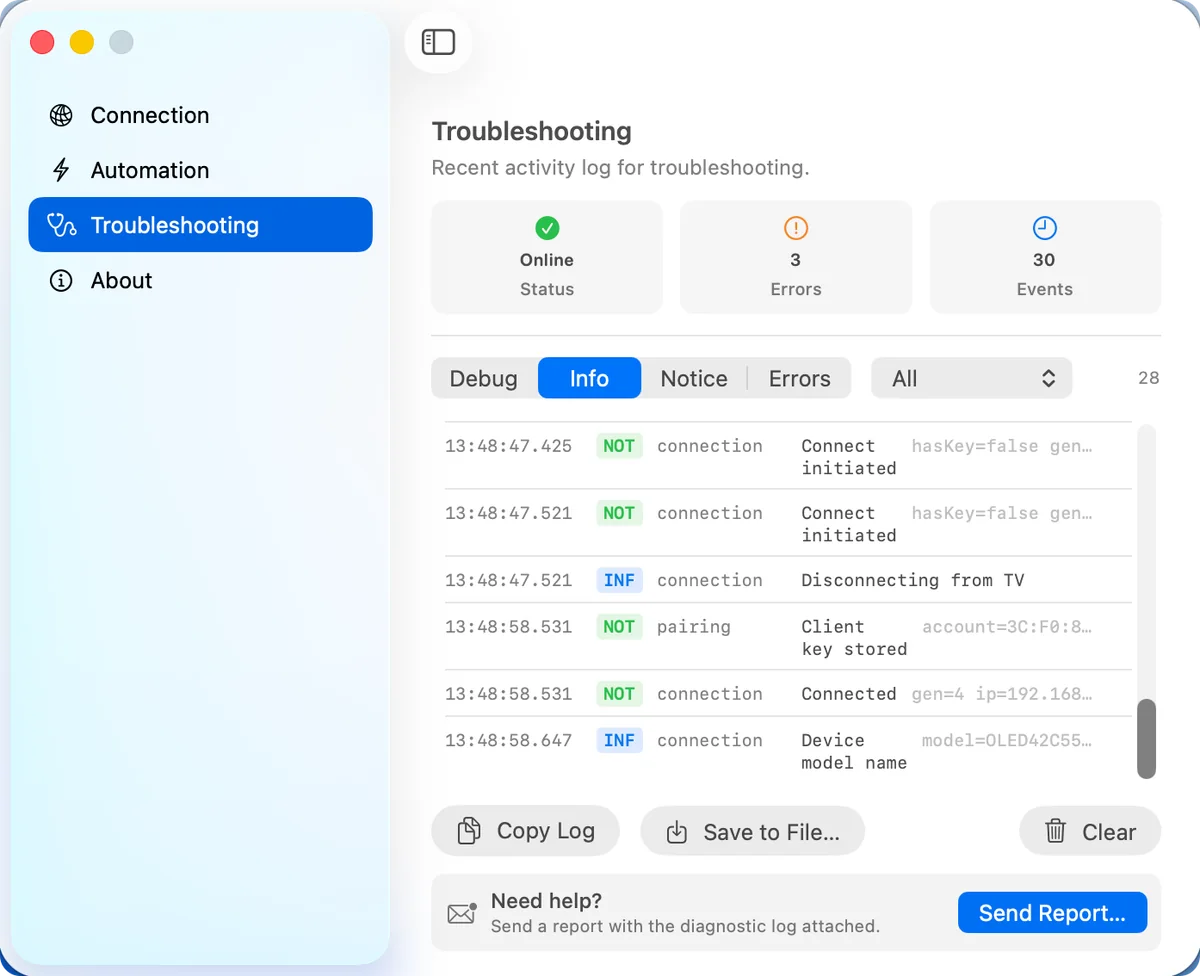Click Save to File button
The width and height of the screenshot is (1200, 976).
[x=752, y=831]
